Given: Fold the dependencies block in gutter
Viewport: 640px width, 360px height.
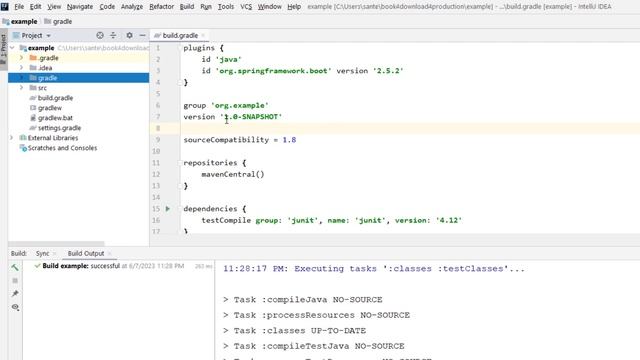Looking at the screenshot, I should (180, 209).
